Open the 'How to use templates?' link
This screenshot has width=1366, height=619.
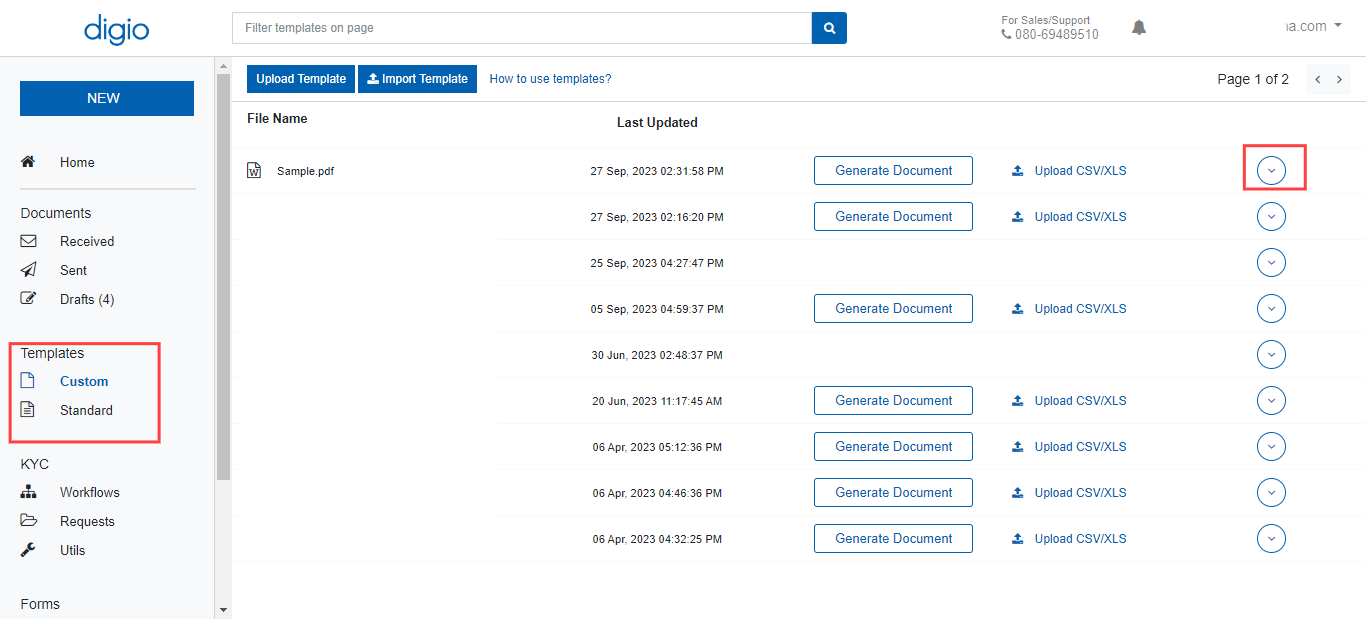pyautogui.click(x=550, y=78)
